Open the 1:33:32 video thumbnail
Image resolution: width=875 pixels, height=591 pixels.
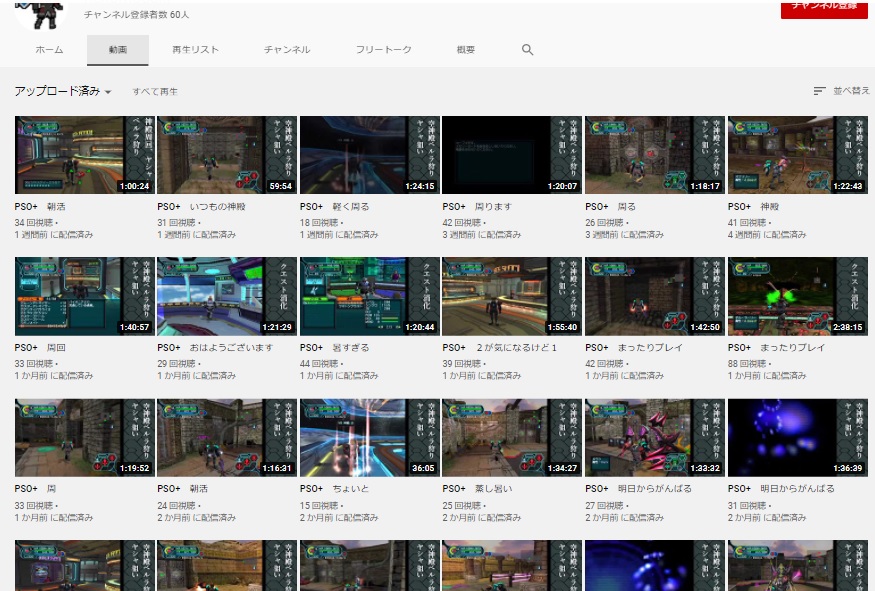coord(655,438)
